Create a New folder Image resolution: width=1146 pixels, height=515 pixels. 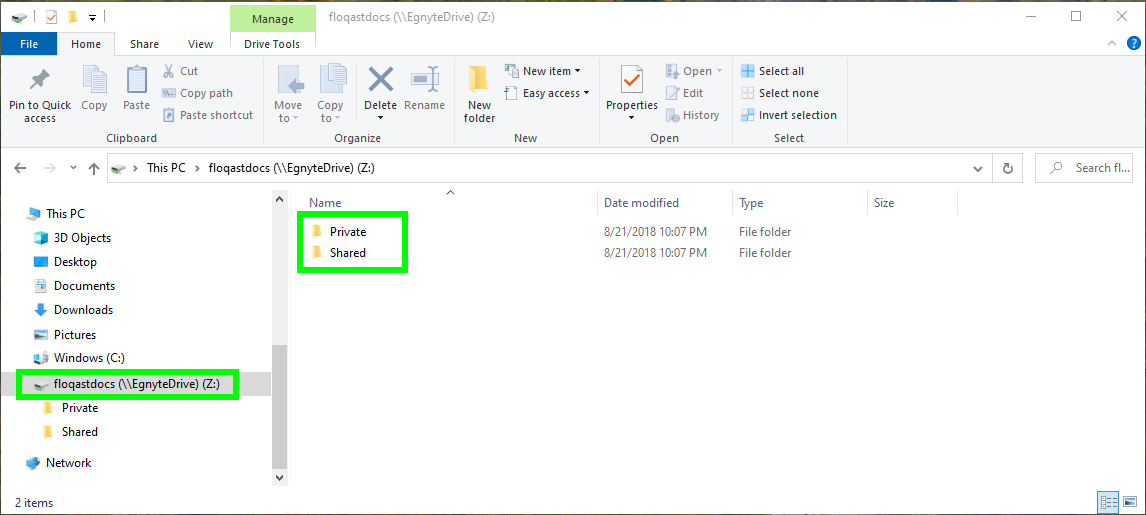coord(479,95)
